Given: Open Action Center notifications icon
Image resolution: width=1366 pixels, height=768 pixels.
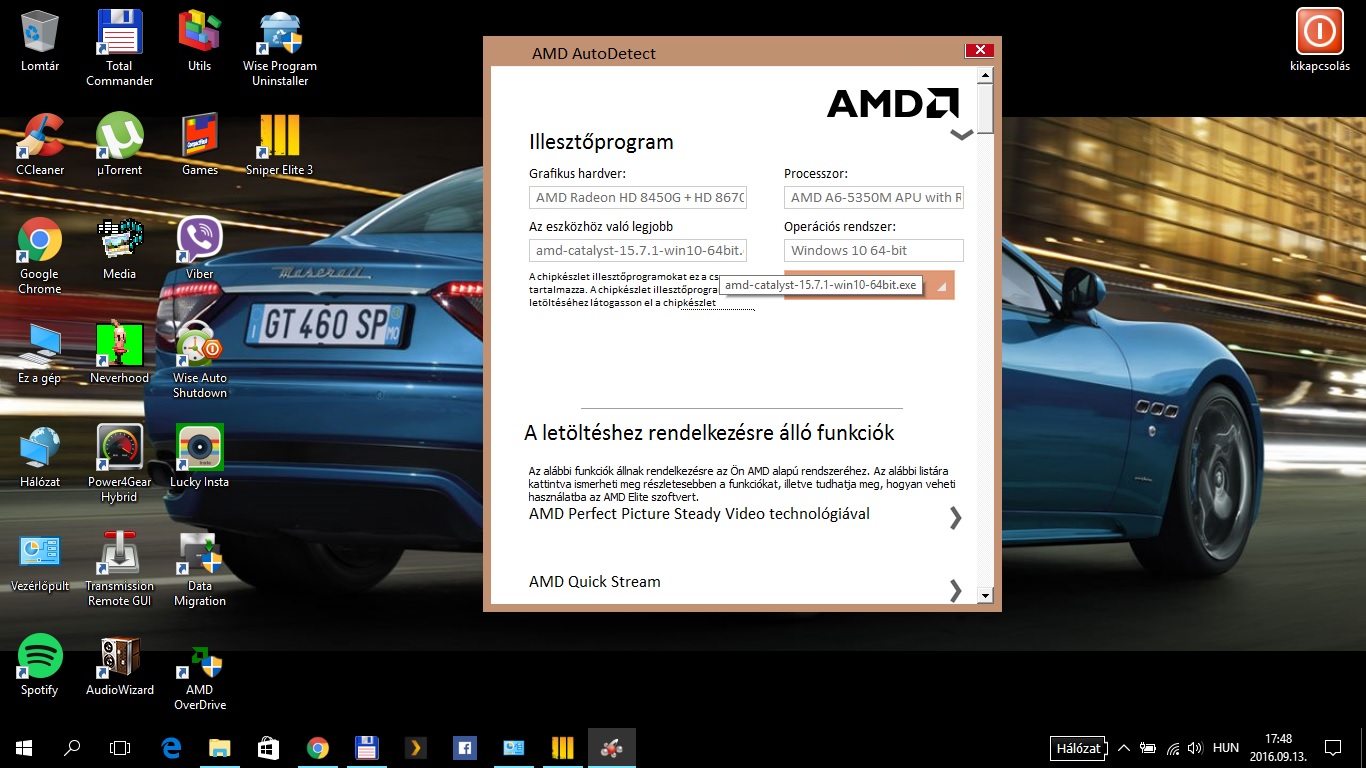Looking at the screenshot, I should 1333,747.
